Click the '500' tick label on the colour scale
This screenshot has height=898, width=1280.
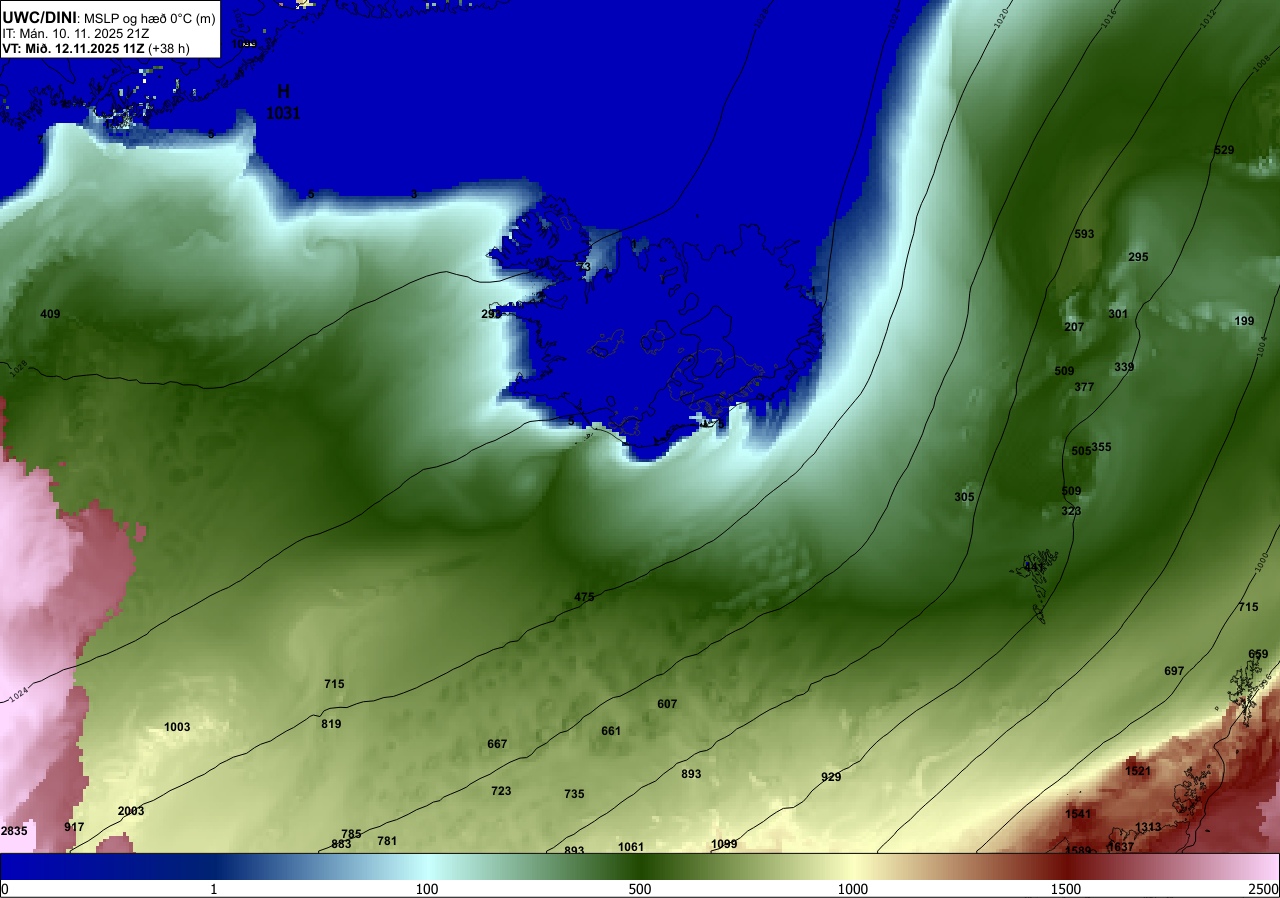click(x=640, y=889)
